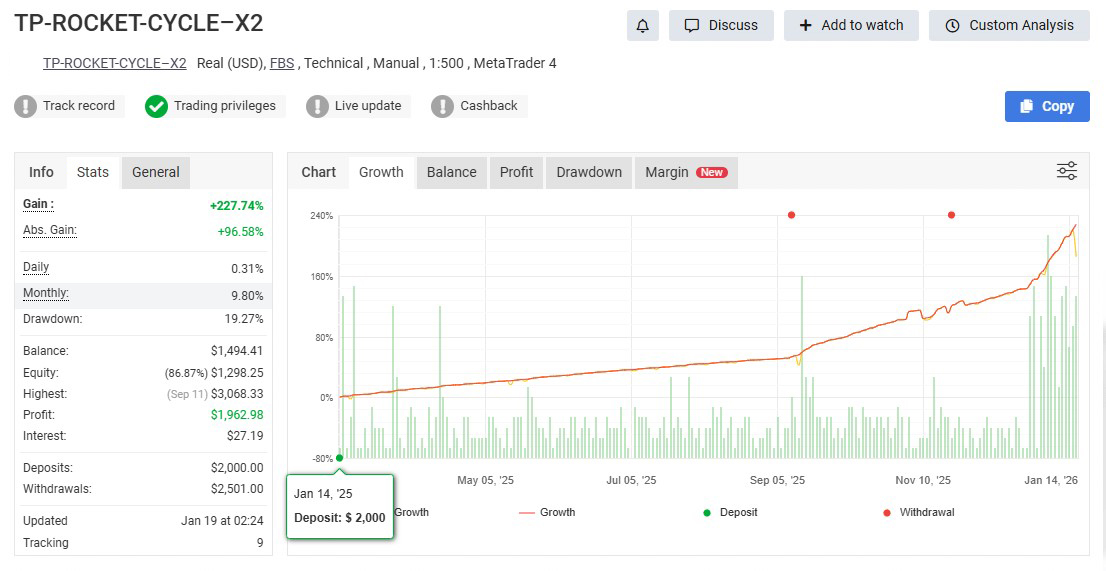Viewport: 1106px width, 571px height.
Task: Open the FBS broker link
Action: [x=282, y=63]
